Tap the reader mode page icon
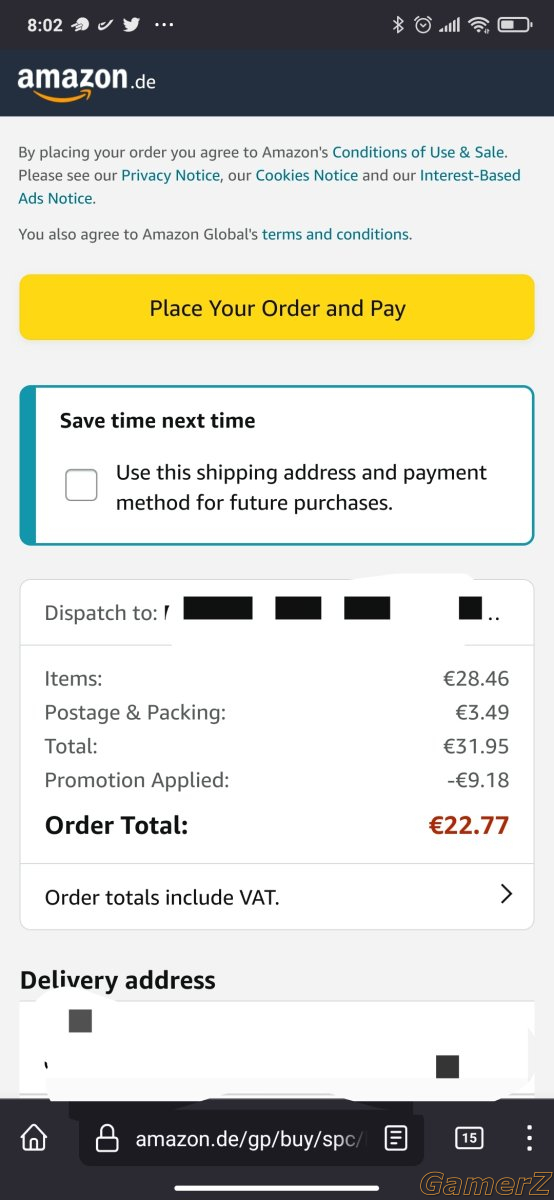This screenshot has height=1200, width=554. (396, 1138)
